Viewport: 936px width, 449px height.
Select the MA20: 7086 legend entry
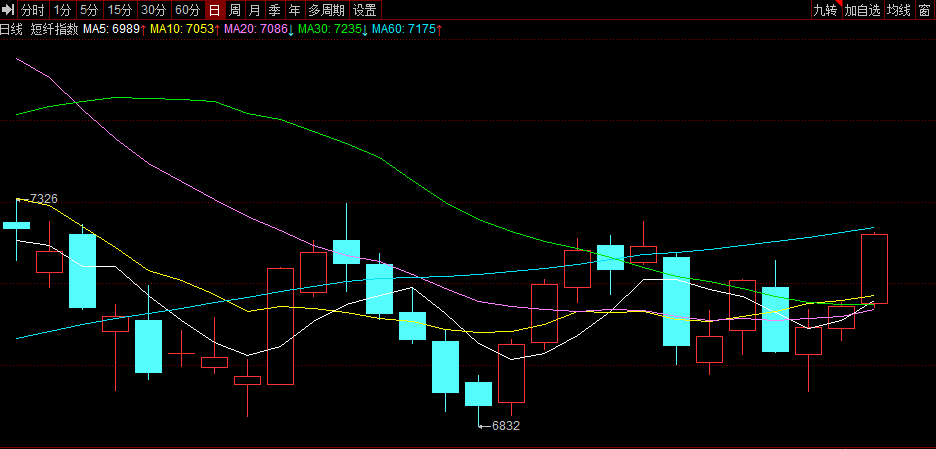259,29
